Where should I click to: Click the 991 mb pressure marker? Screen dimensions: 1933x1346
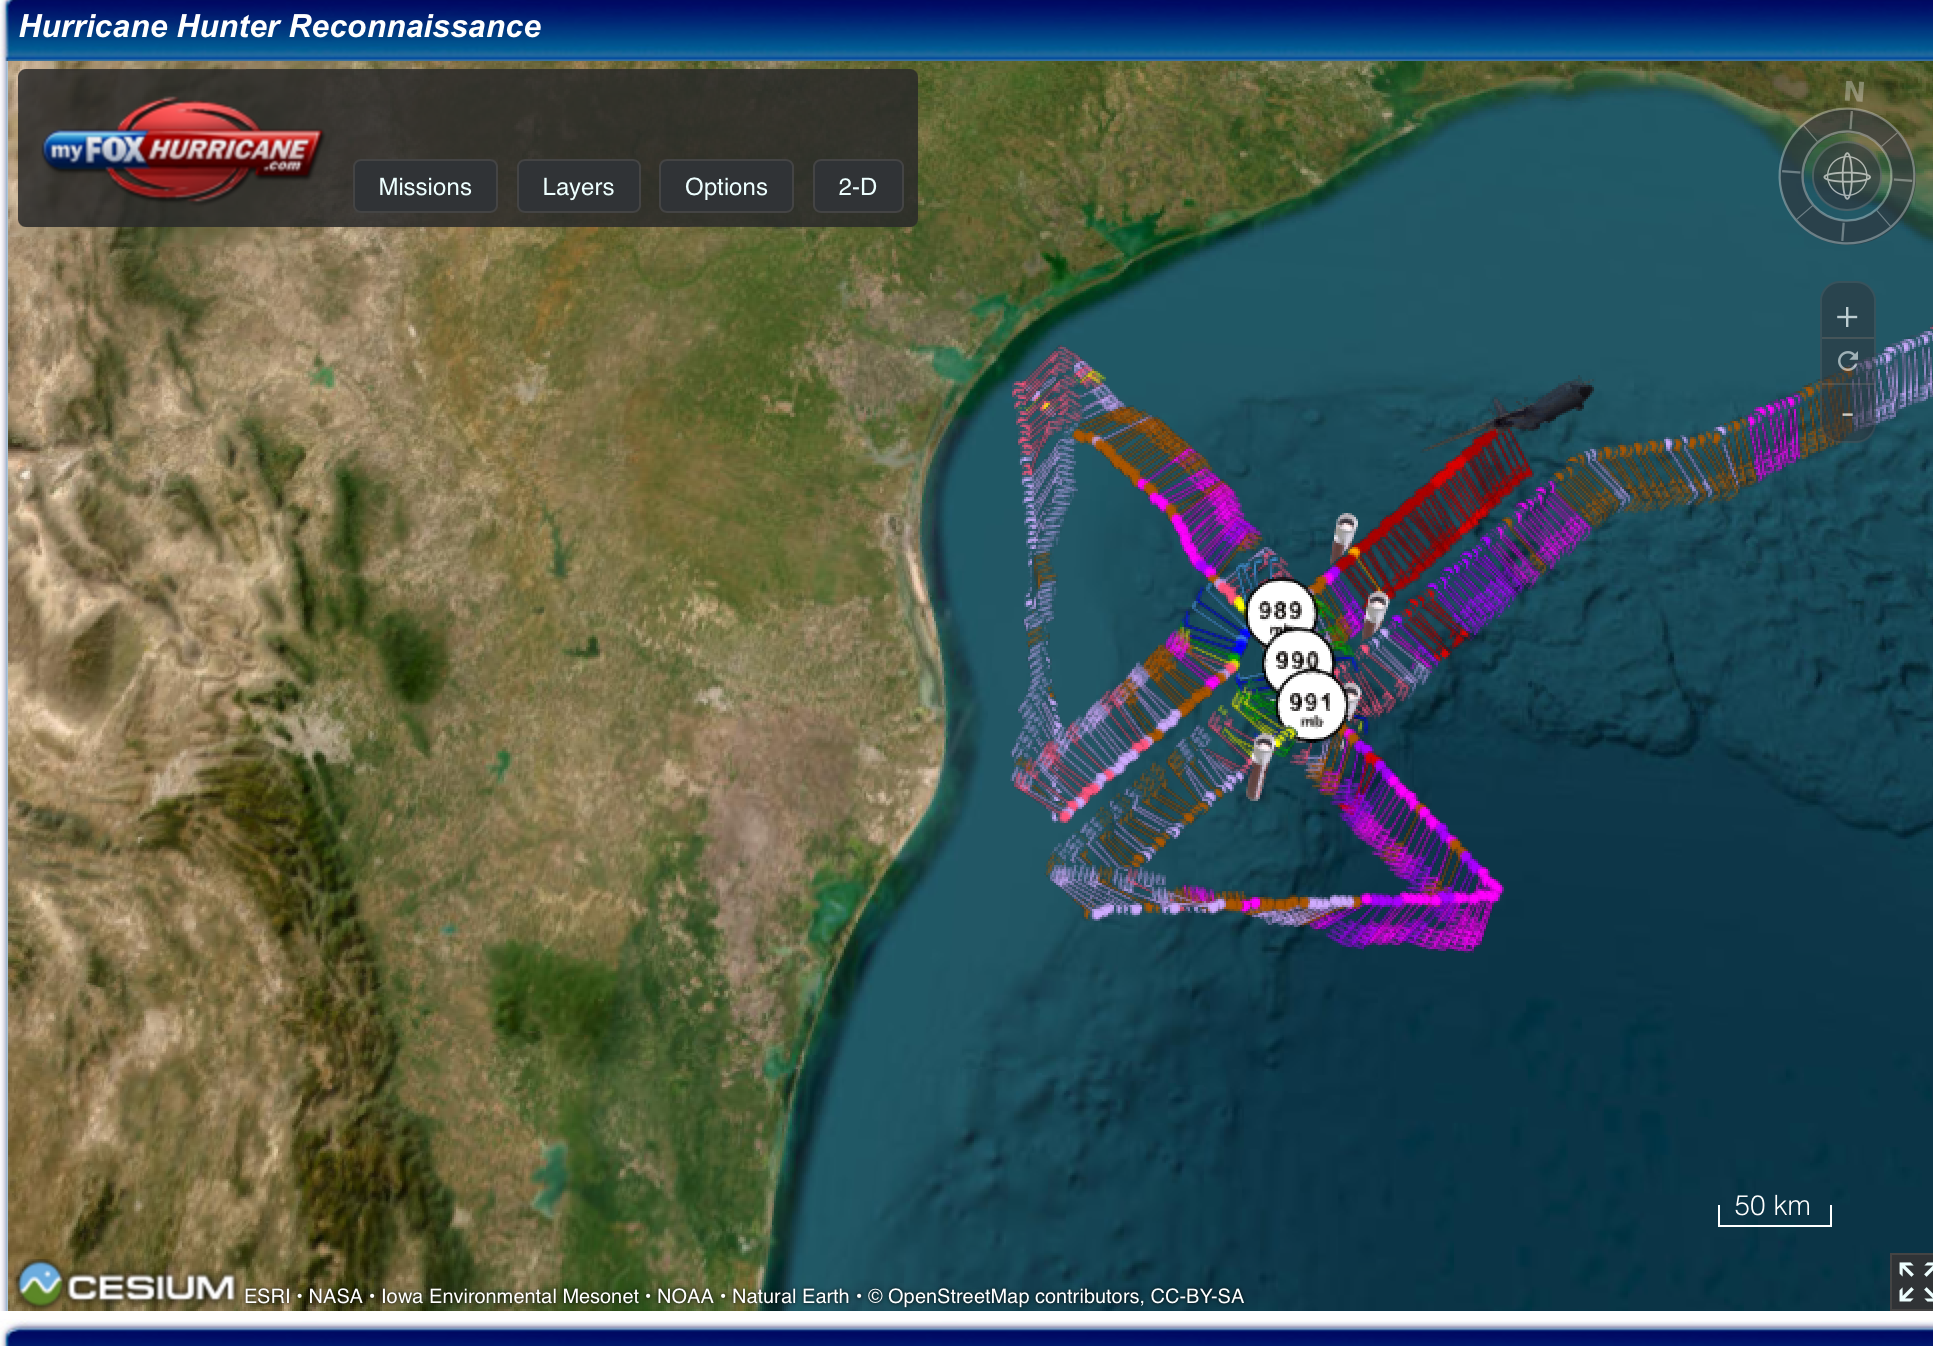click(x=1311, y=706)
